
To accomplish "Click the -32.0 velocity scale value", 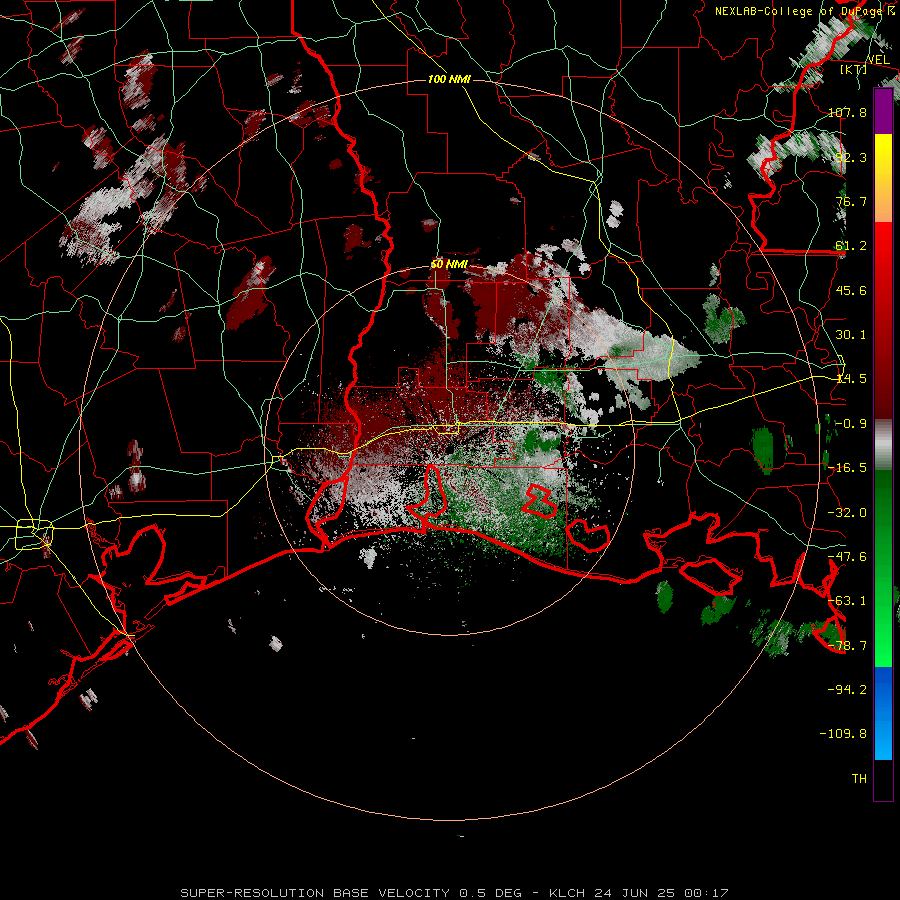I will [x=847, y=512].
